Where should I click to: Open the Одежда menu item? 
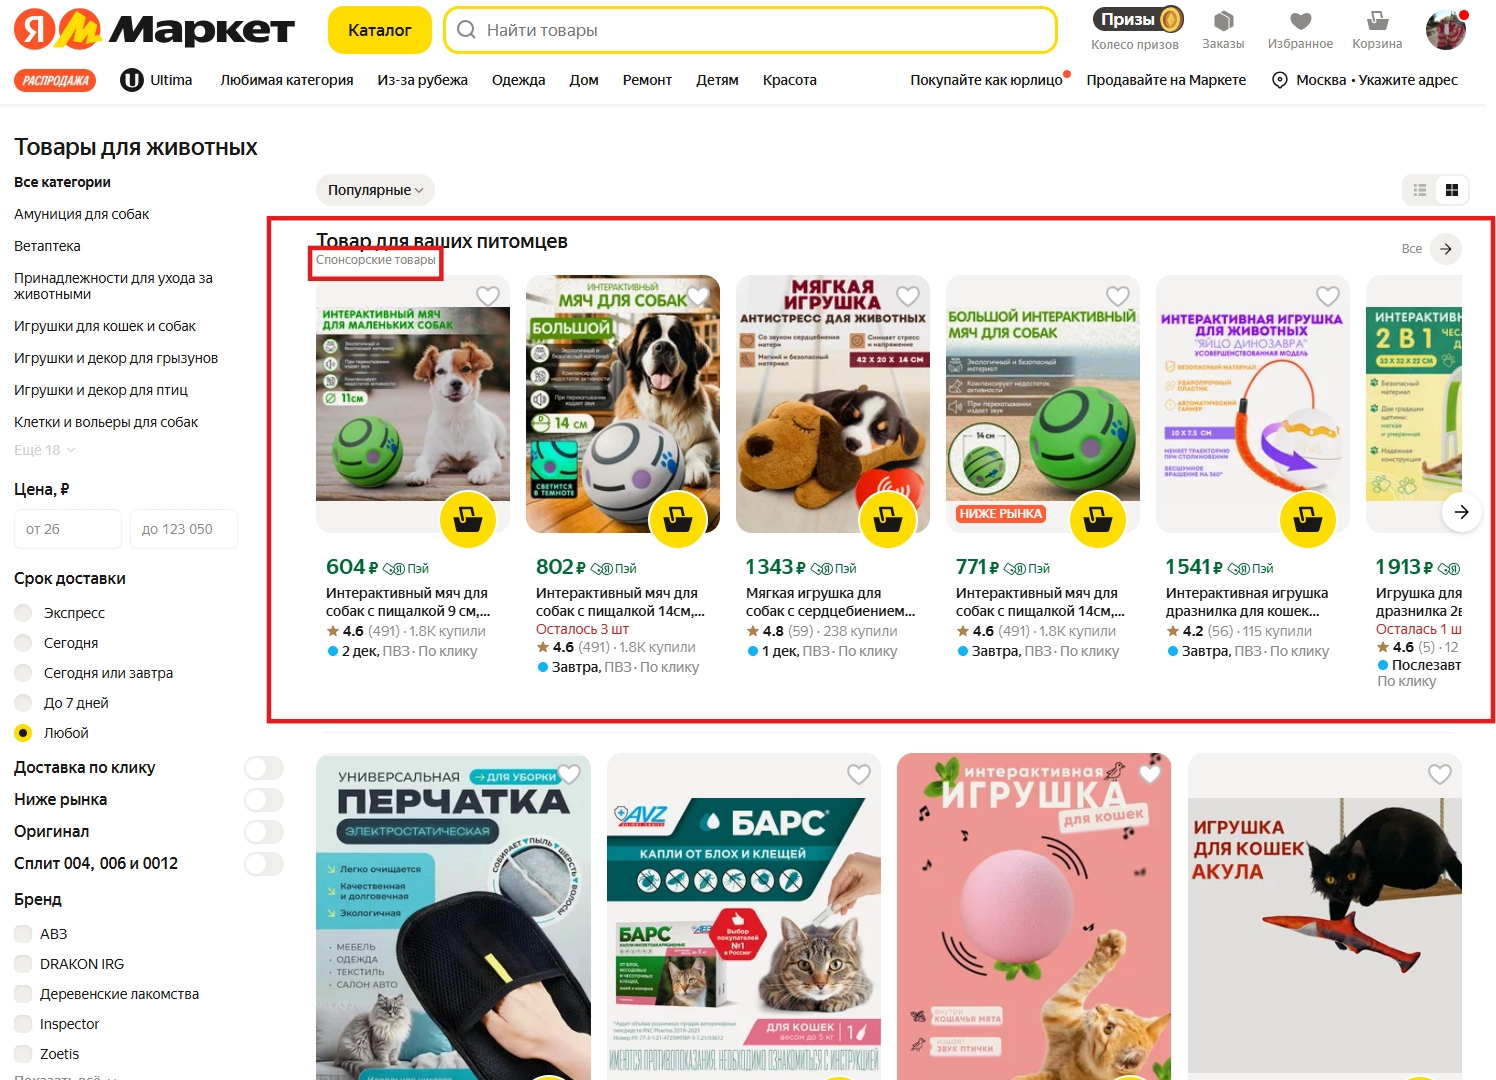pos(518,80)
